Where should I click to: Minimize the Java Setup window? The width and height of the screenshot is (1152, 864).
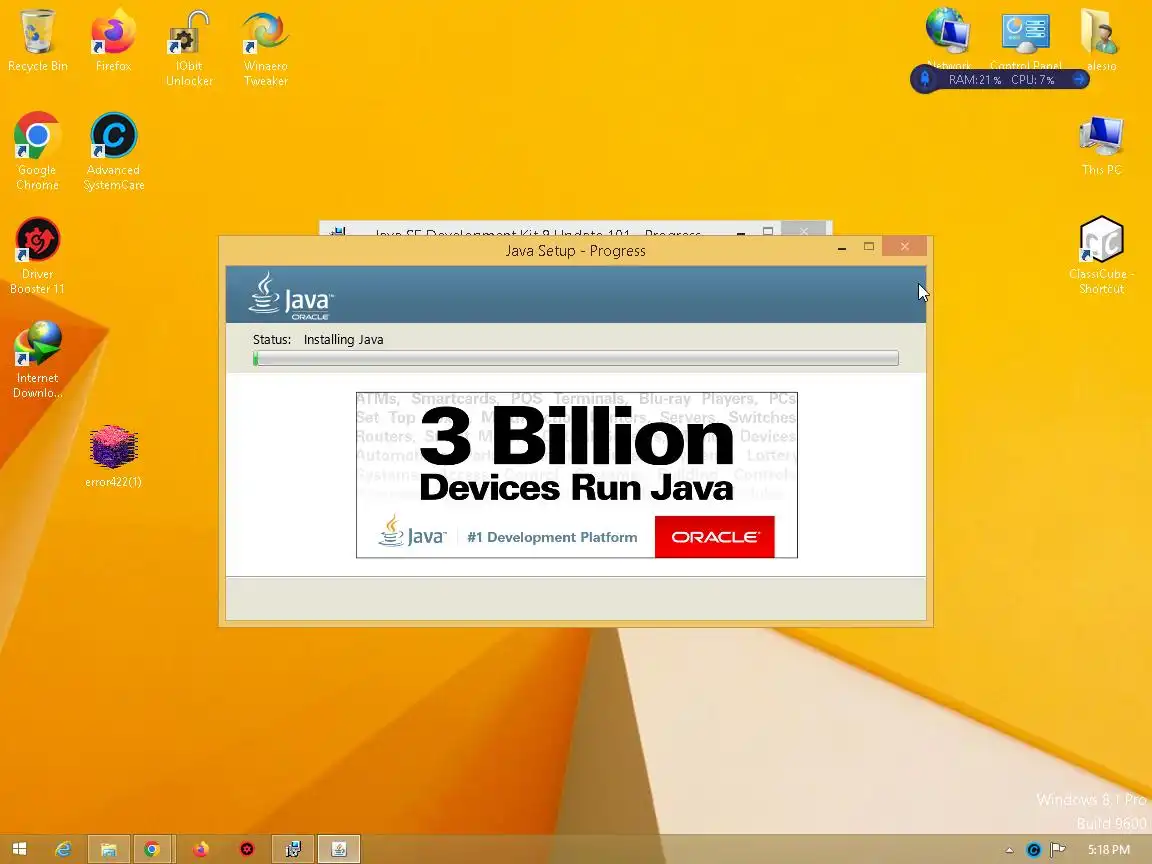[x=842, y=249]
